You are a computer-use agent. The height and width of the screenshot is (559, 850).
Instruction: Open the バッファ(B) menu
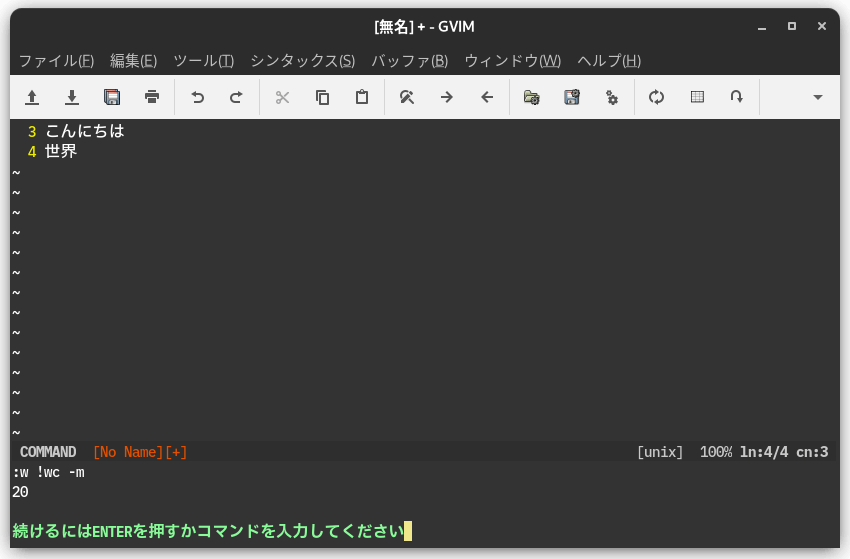[409, 61]
